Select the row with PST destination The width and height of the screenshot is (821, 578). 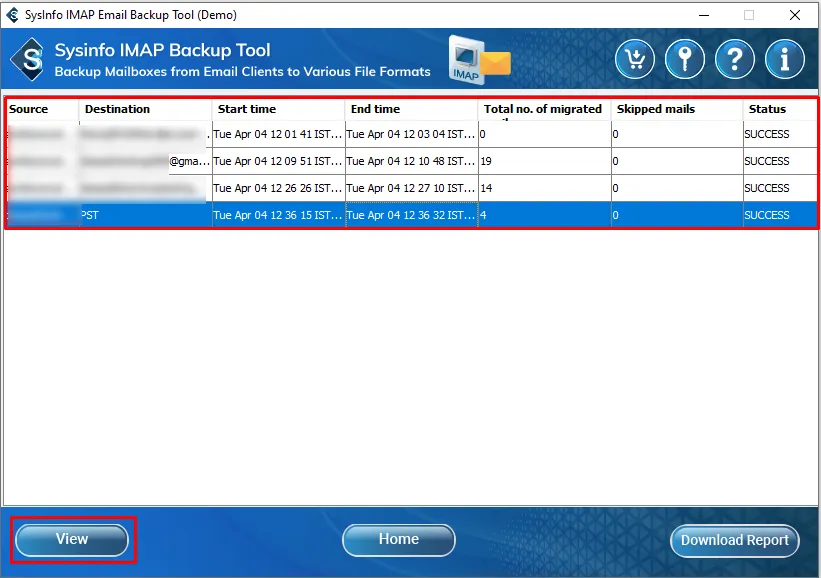click(400, 215)
